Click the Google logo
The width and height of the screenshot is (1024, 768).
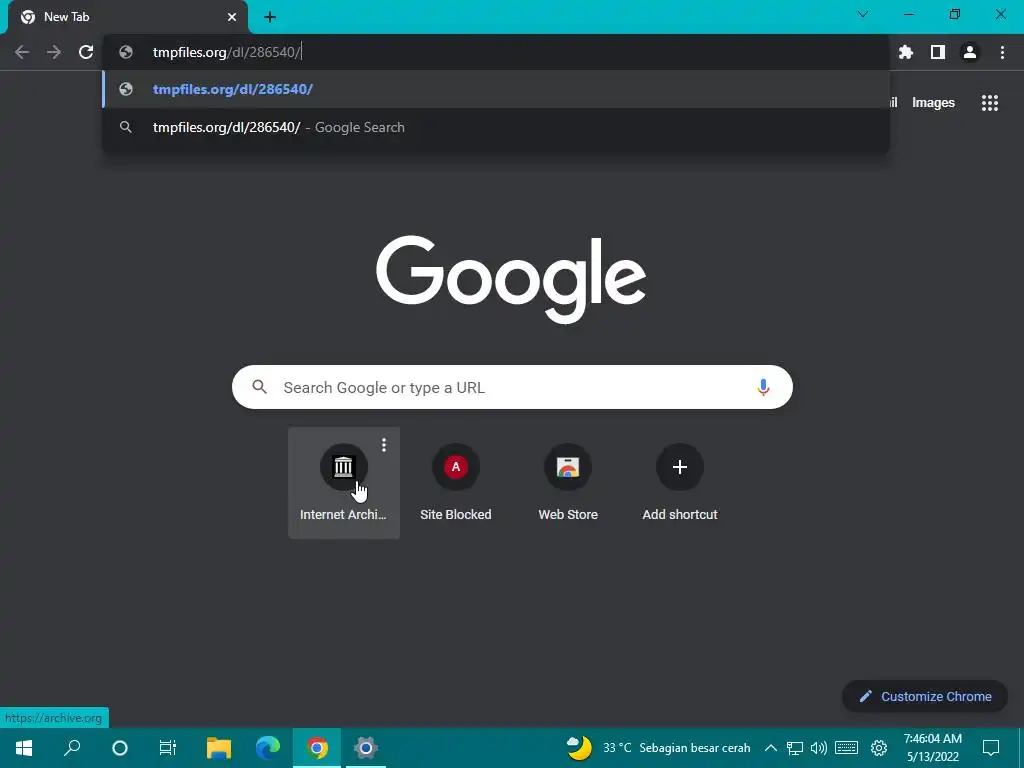(x=511, y=280)
